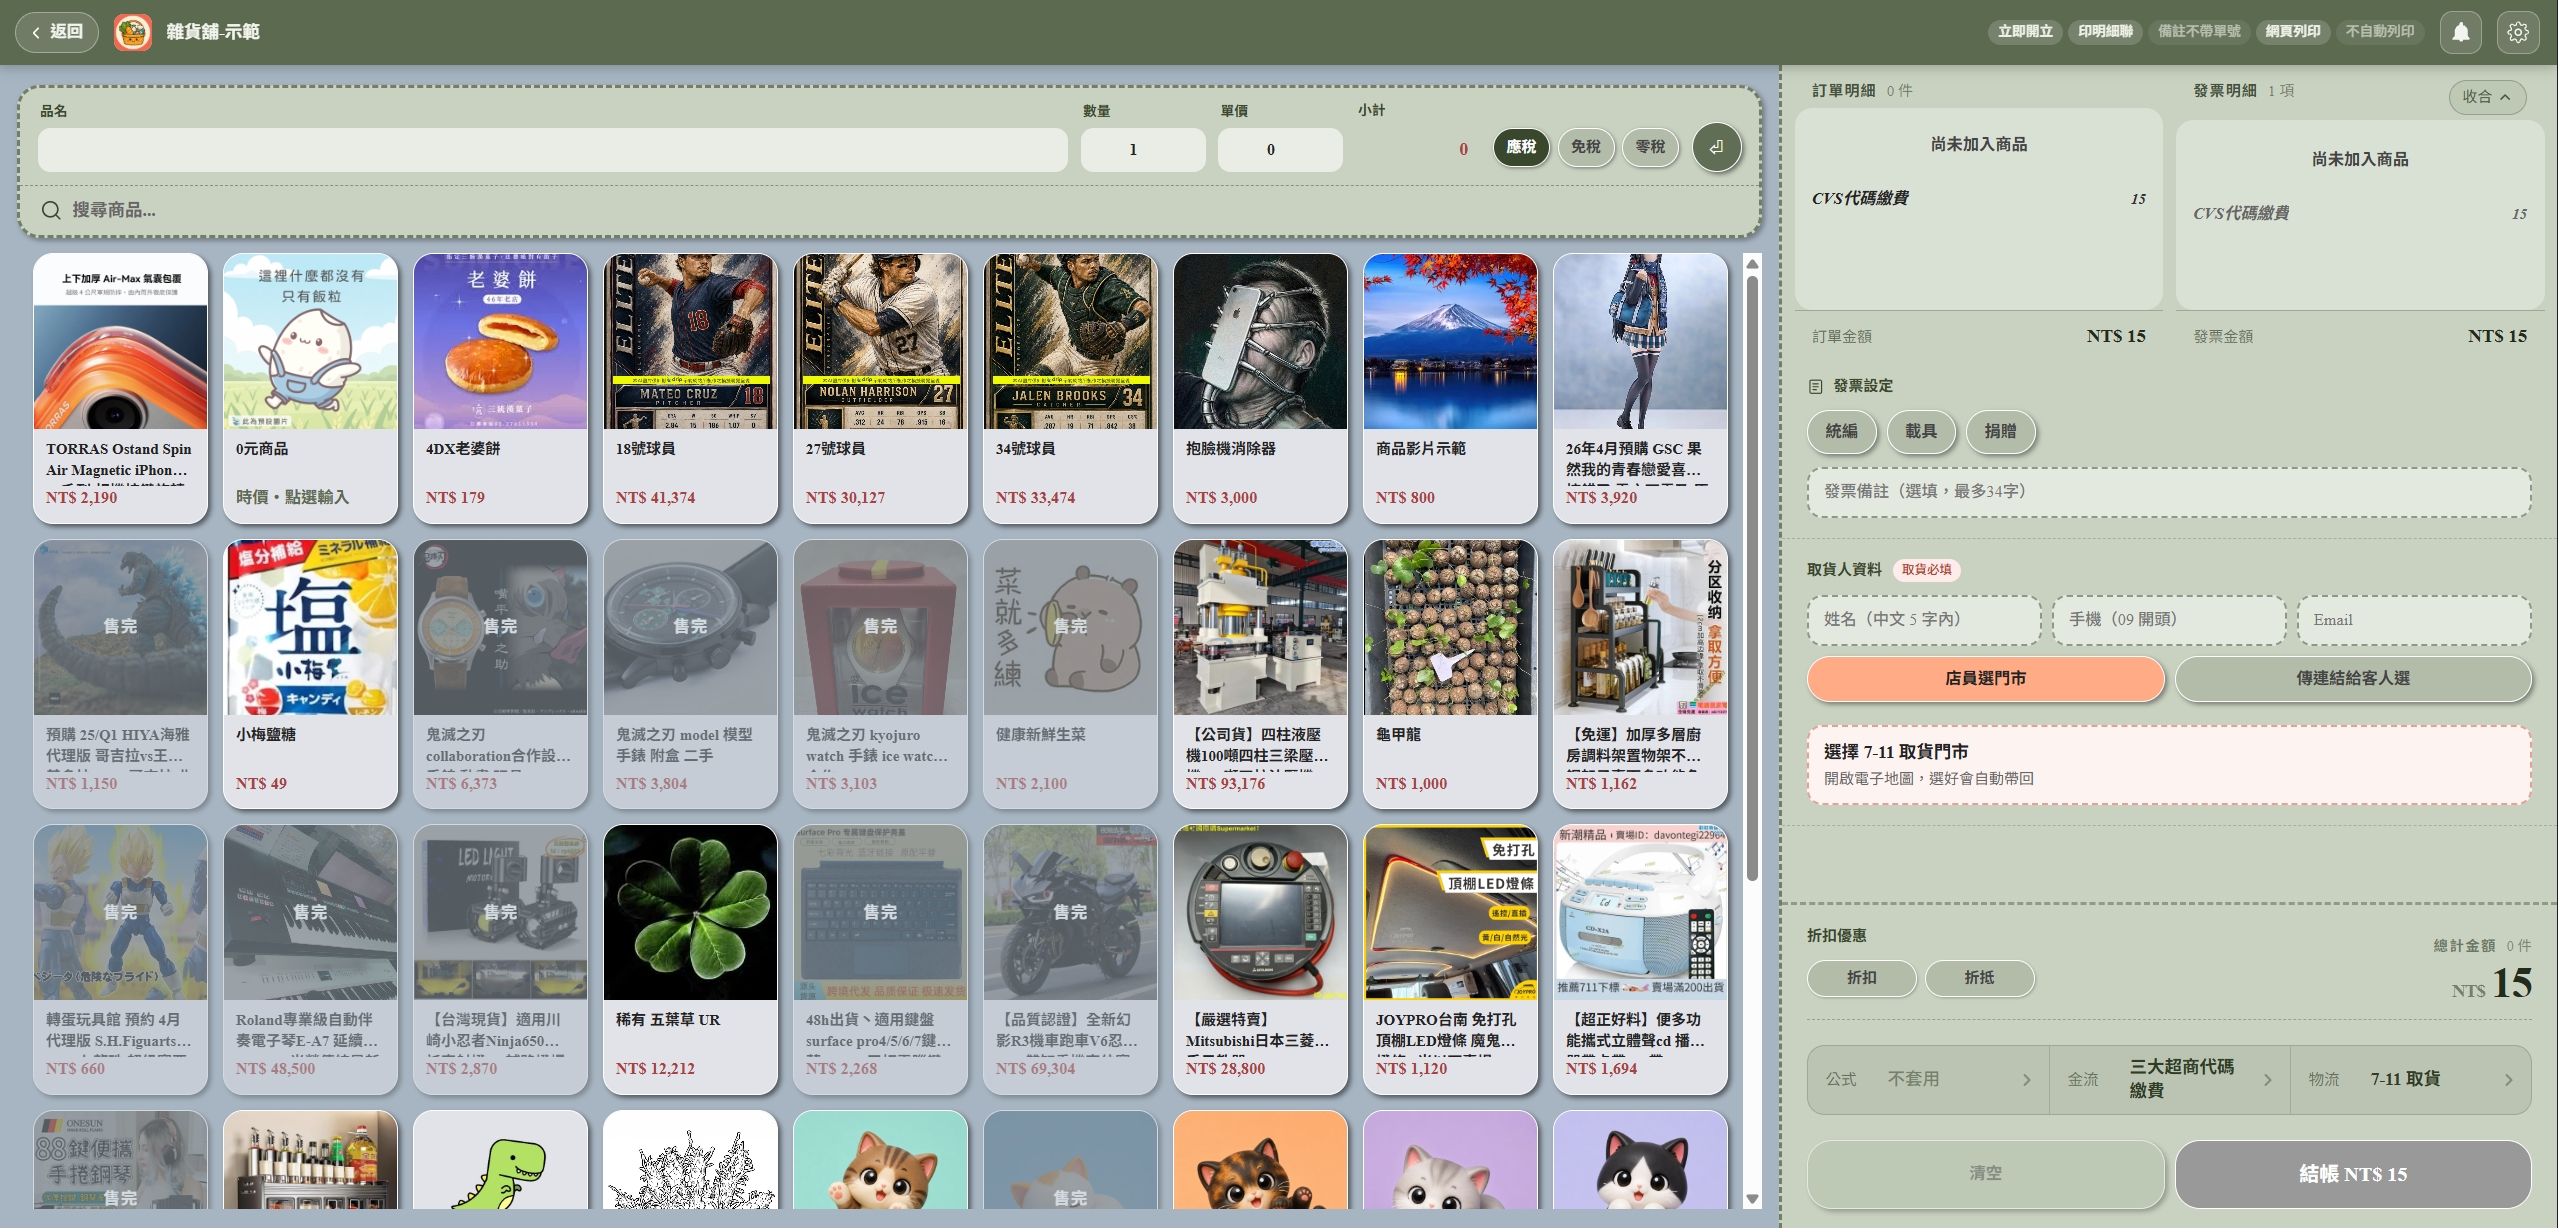Image resolution: width=2558 pixels, height=1228 pixels.
Task: Click the scrollbar down arrow
Action: 1752,1198
